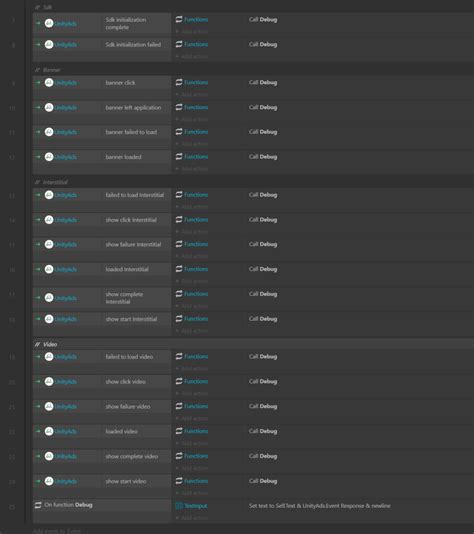The height and width of the screenshot is (534, 474).
Task: Click the green trigger arrow for 'Sdk initialization failed'
Action: tap(38, 44)
